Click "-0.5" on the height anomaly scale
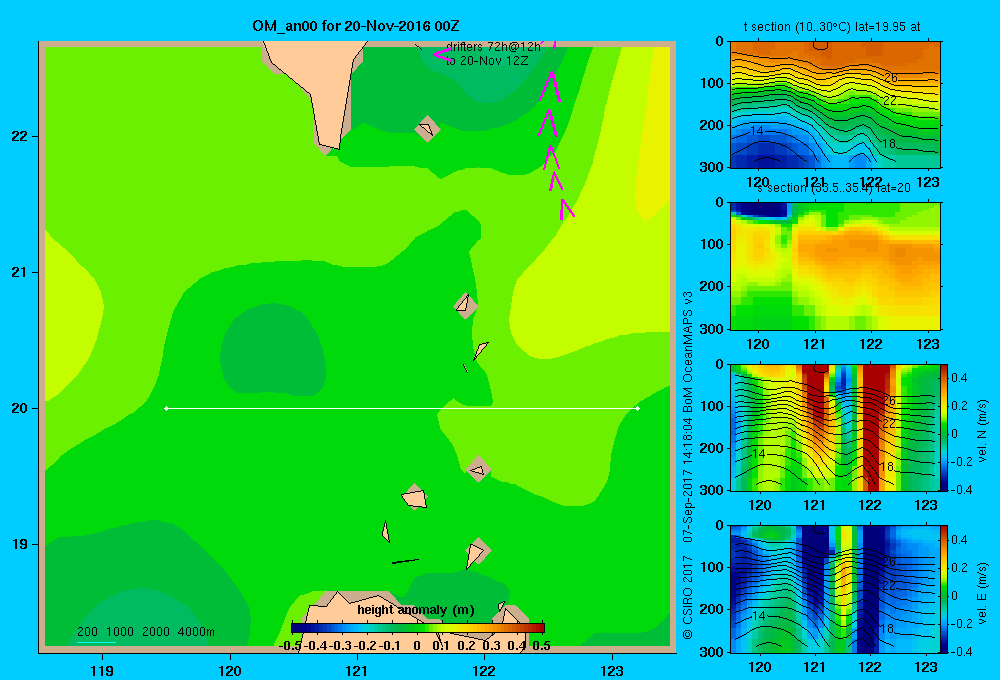The height and width of the screenshot is (680, 1000). 290,646
